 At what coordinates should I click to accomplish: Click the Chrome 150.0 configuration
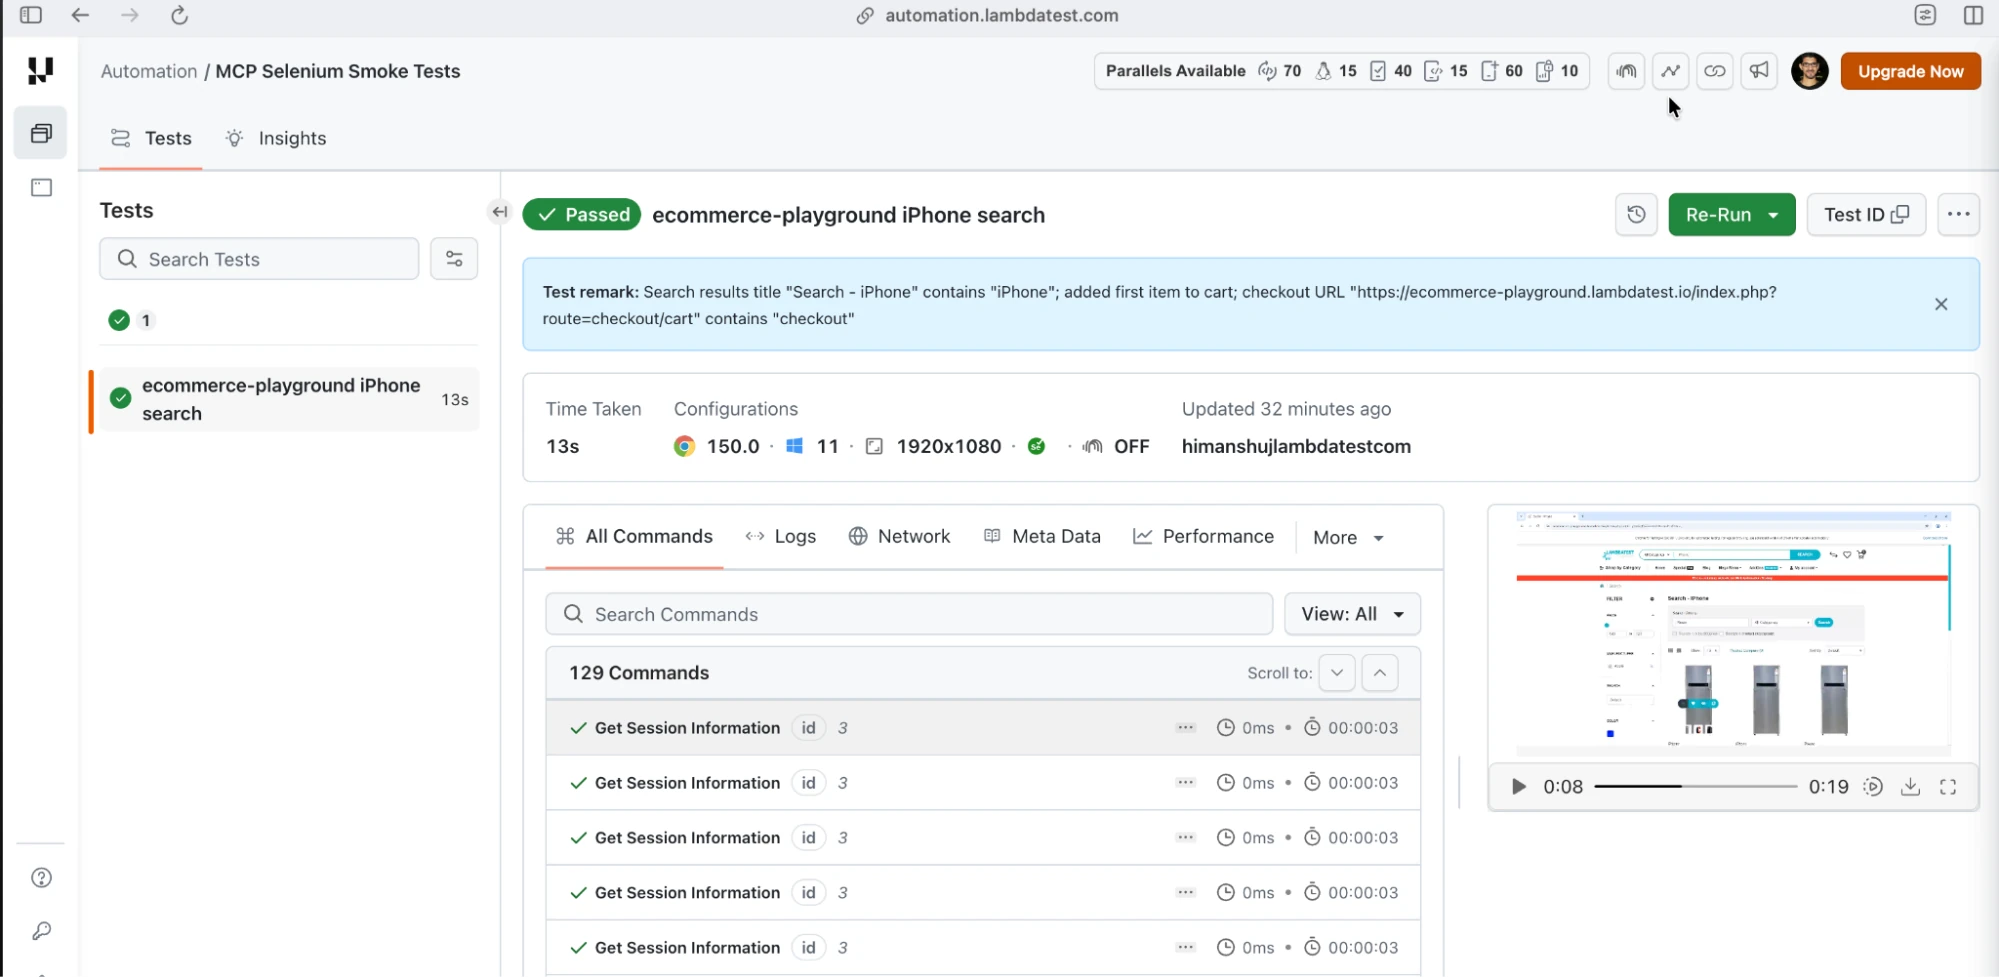pyautogui.click(x=717, y=447)
